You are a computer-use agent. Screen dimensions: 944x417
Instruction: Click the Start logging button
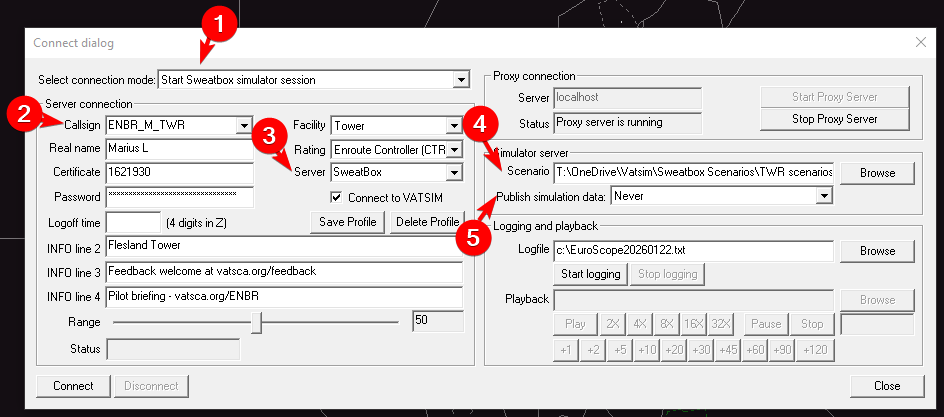590,274
